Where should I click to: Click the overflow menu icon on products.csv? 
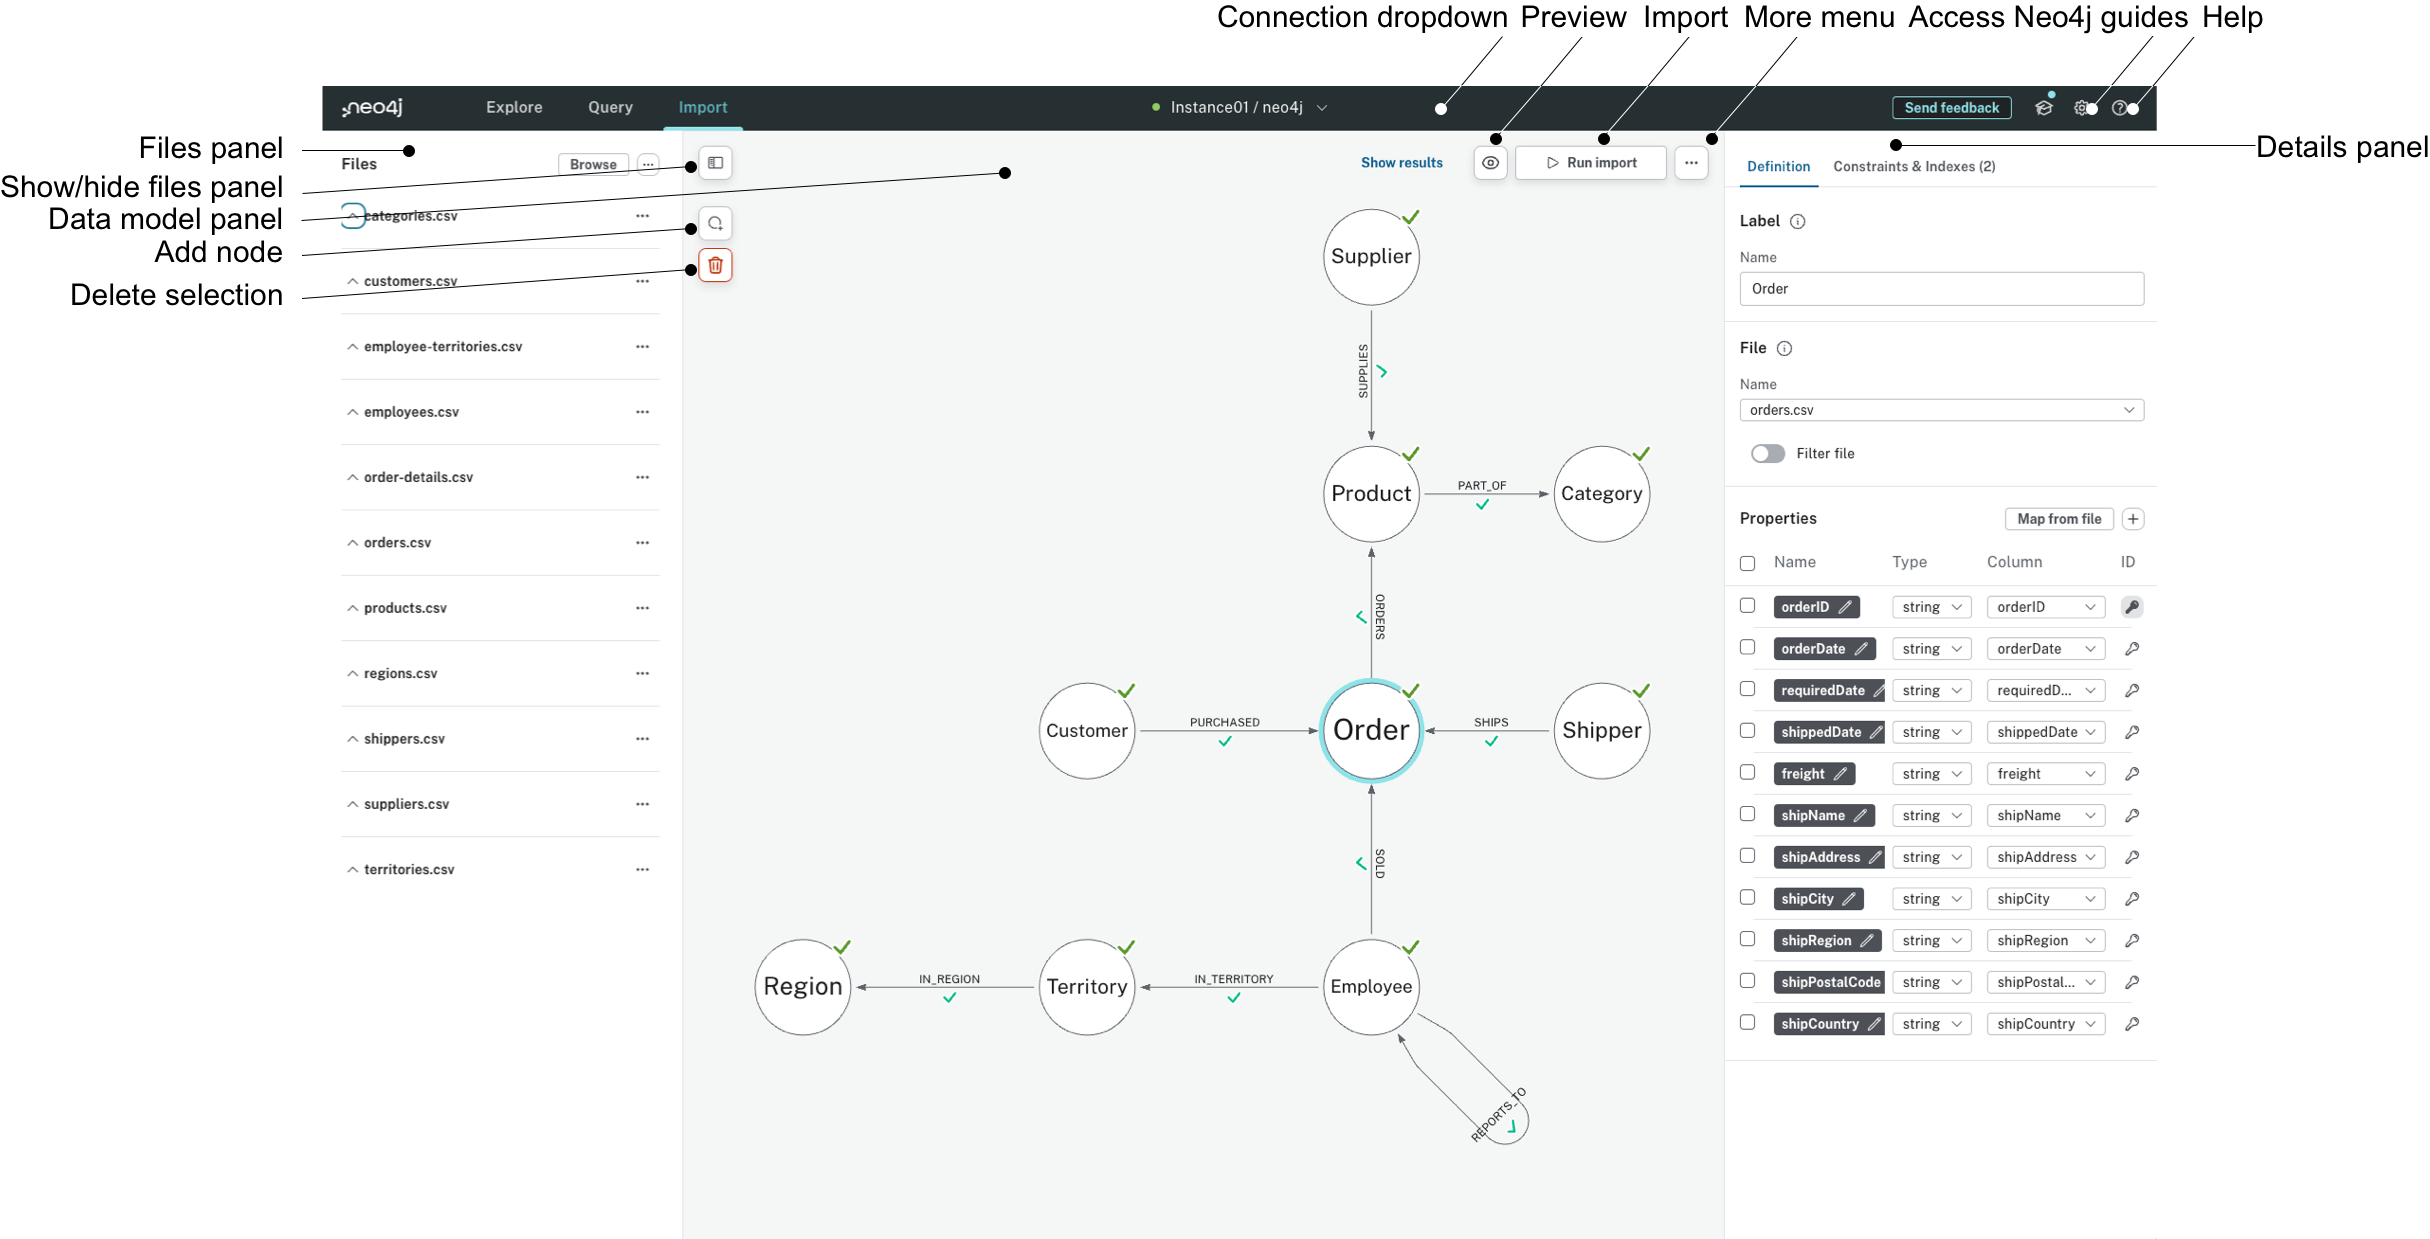click(643, 608)
